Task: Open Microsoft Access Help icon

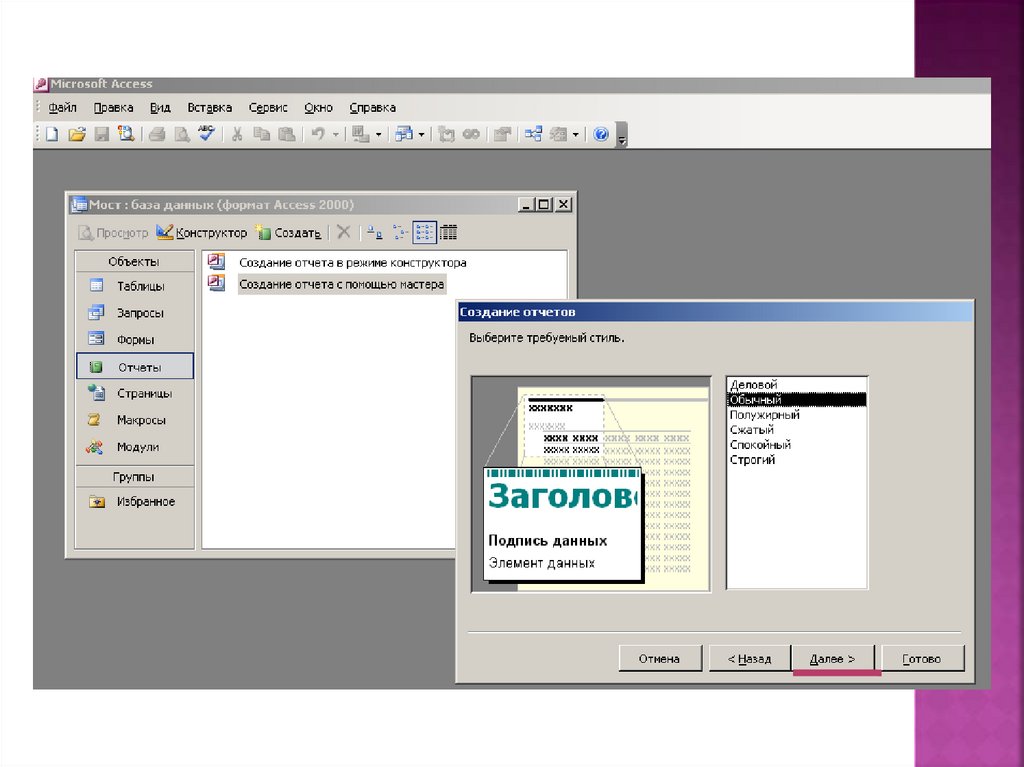Action: pyautogui.click(x=601, y=135)
